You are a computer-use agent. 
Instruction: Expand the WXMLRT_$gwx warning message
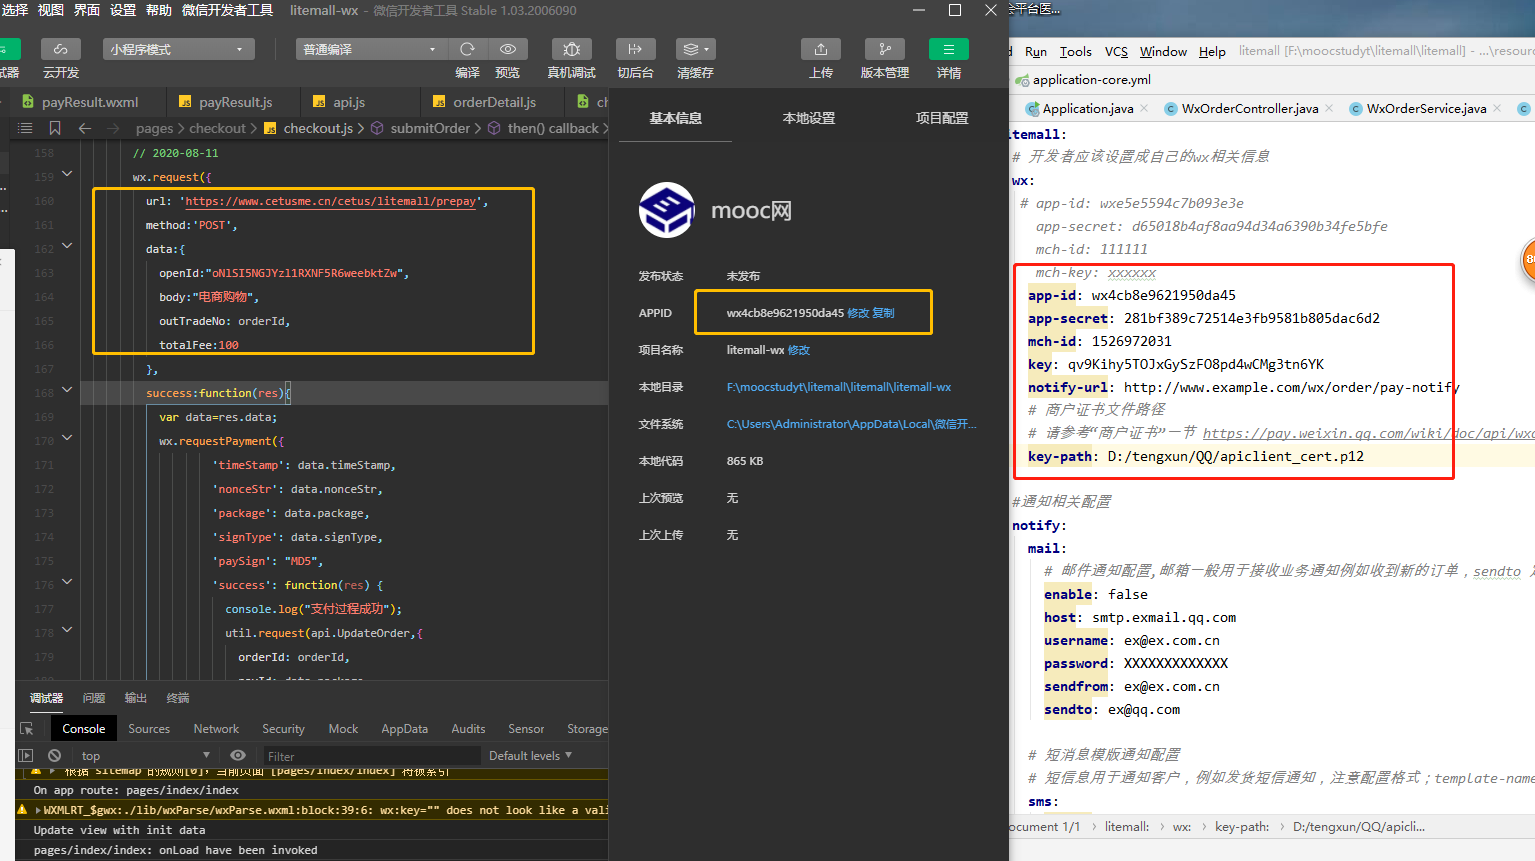point(38,810)
